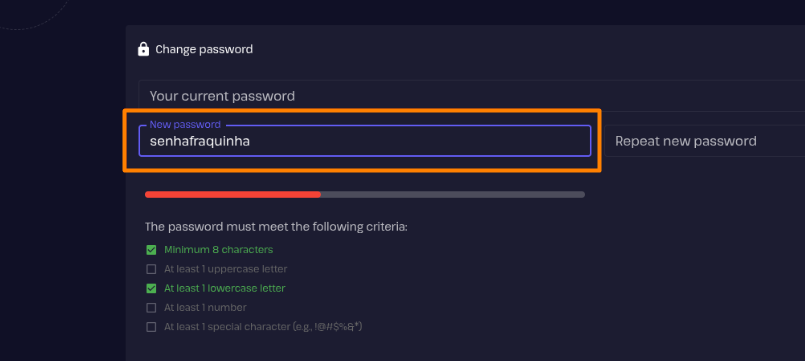Click the green At least 1 lowercase letter label

tap(225, 289)
